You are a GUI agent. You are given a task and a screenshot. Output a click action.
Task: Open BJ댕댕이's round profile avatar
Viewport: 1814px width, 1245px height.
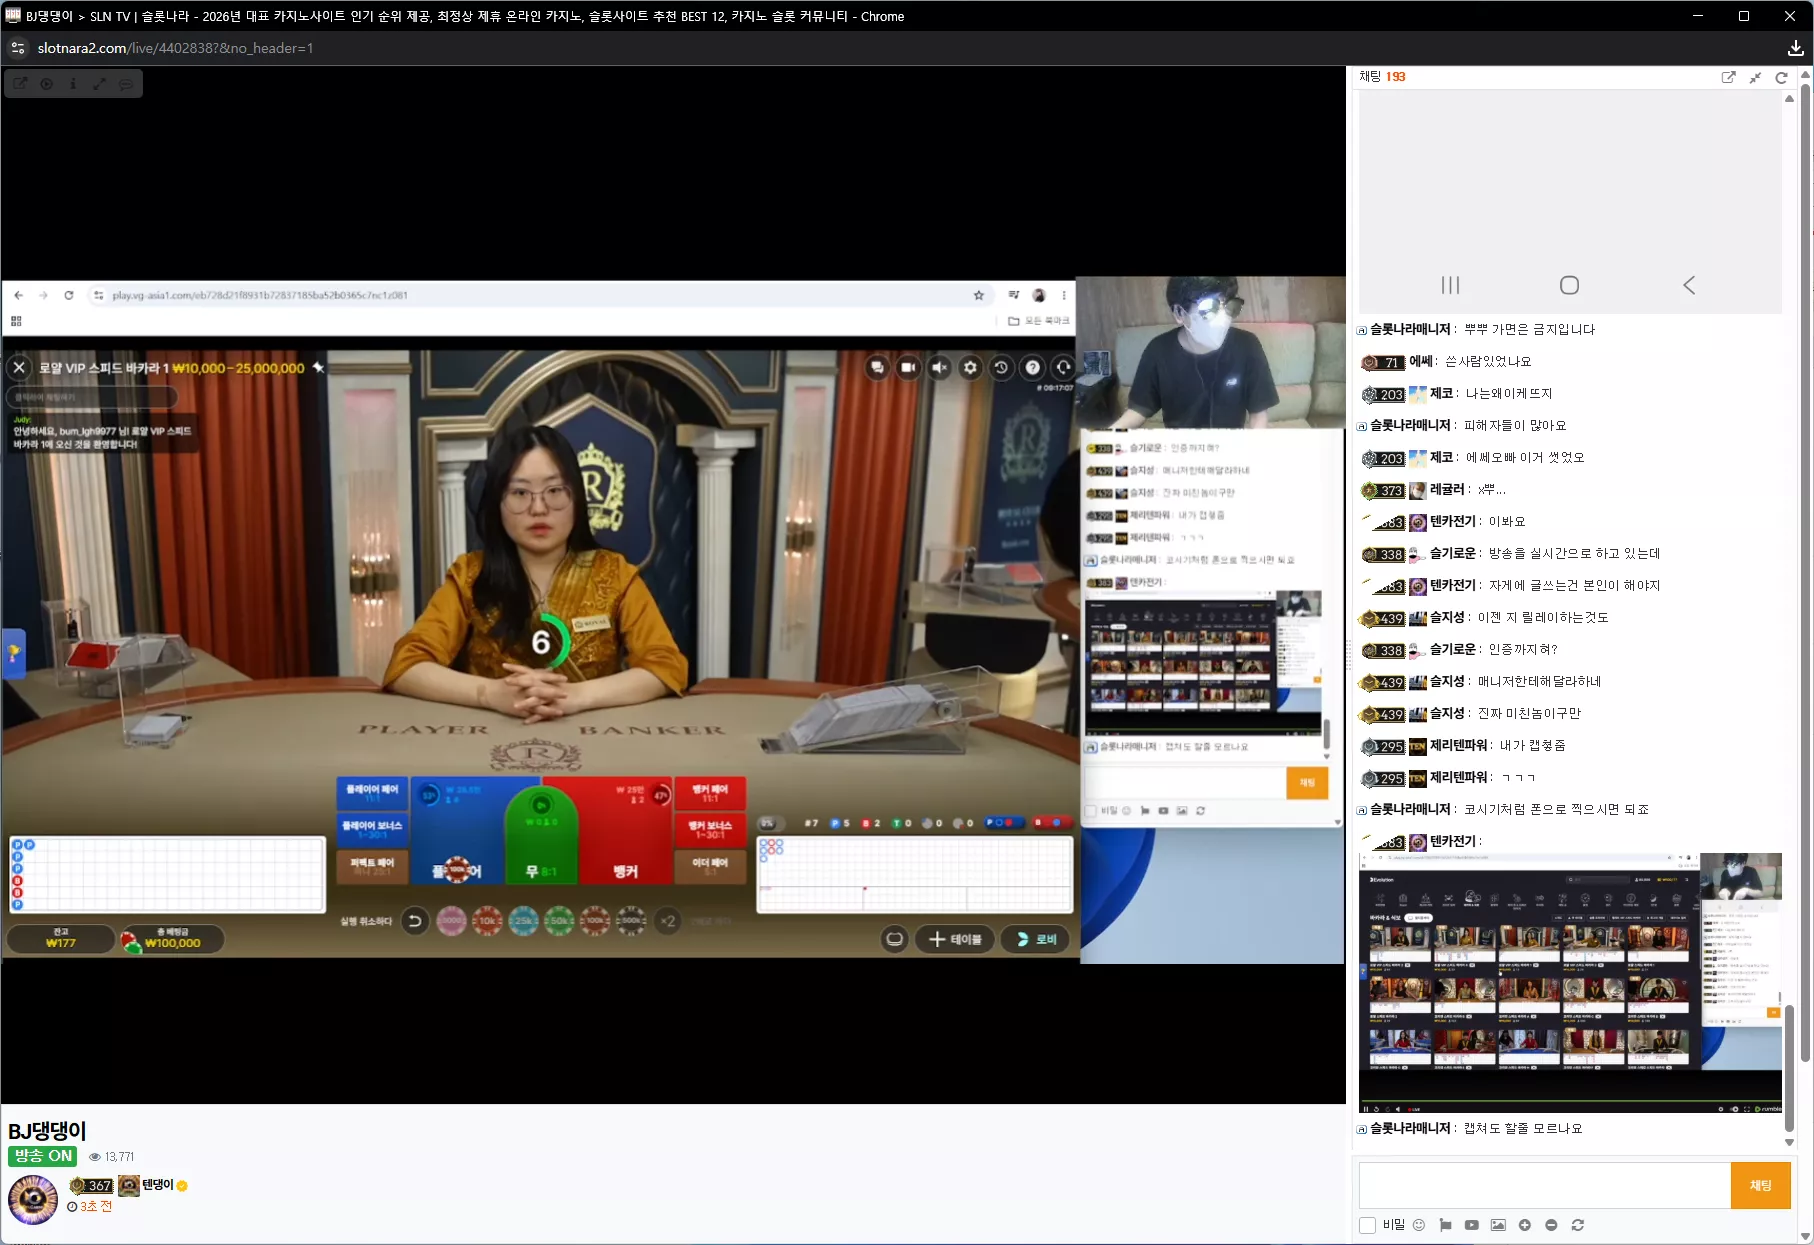click(x=33, y=1200)
